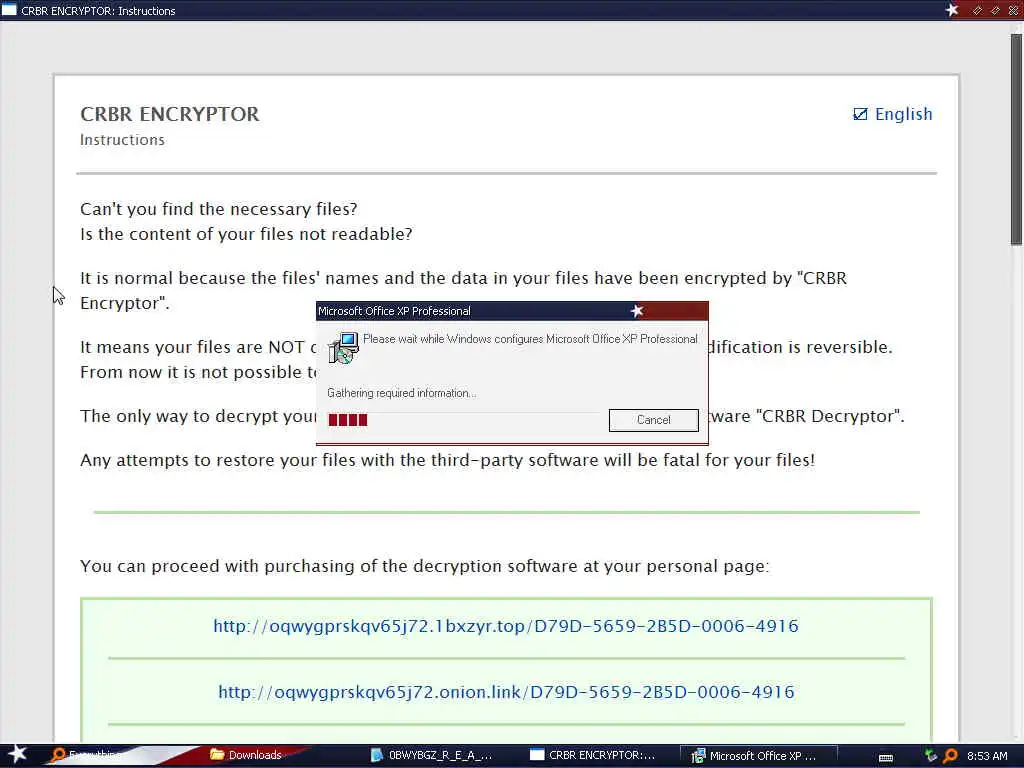Viewport: 1024px width, 768px height.
Task: Click the orange search tray icon
Action: pos(950,756)
